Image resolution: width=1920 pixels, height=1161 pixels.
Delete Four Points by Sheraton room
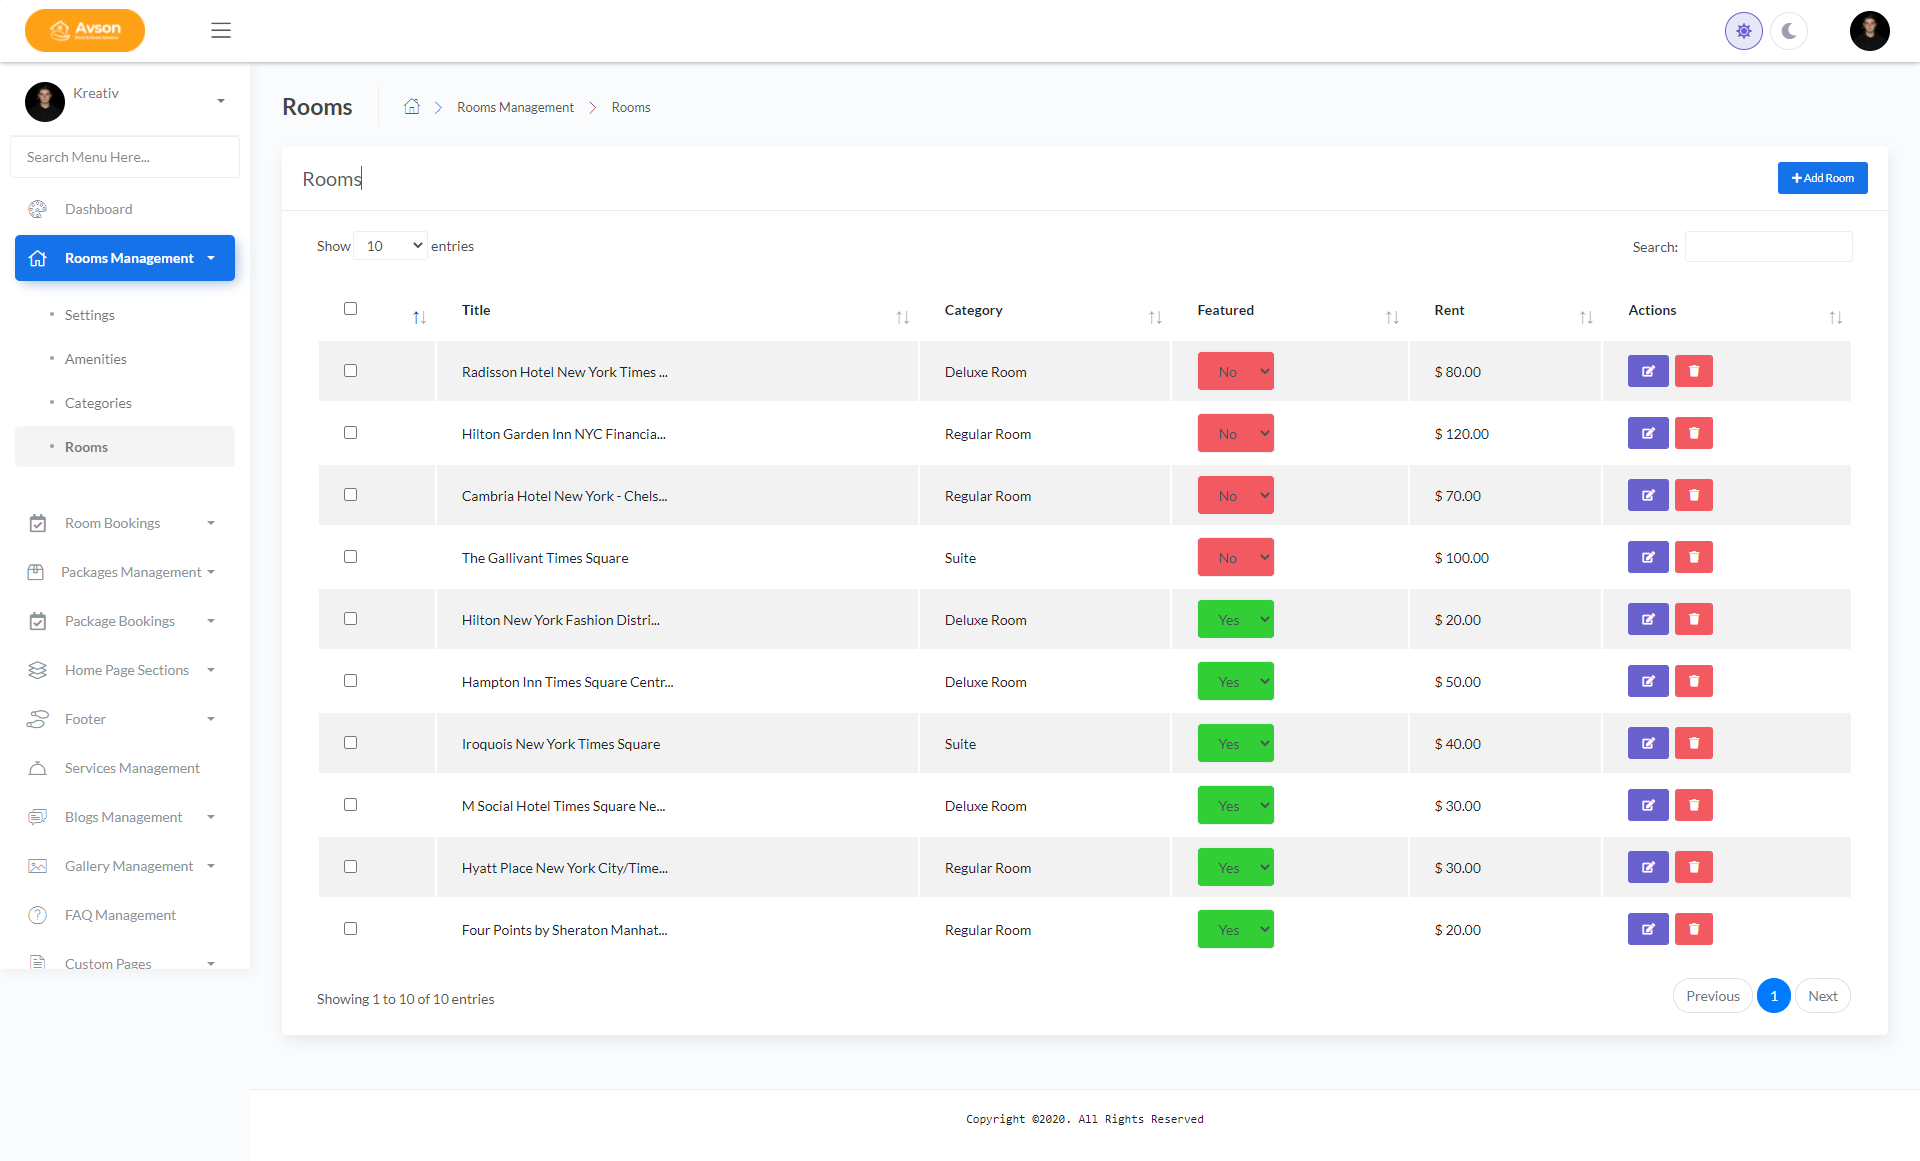click(1693, 929)
